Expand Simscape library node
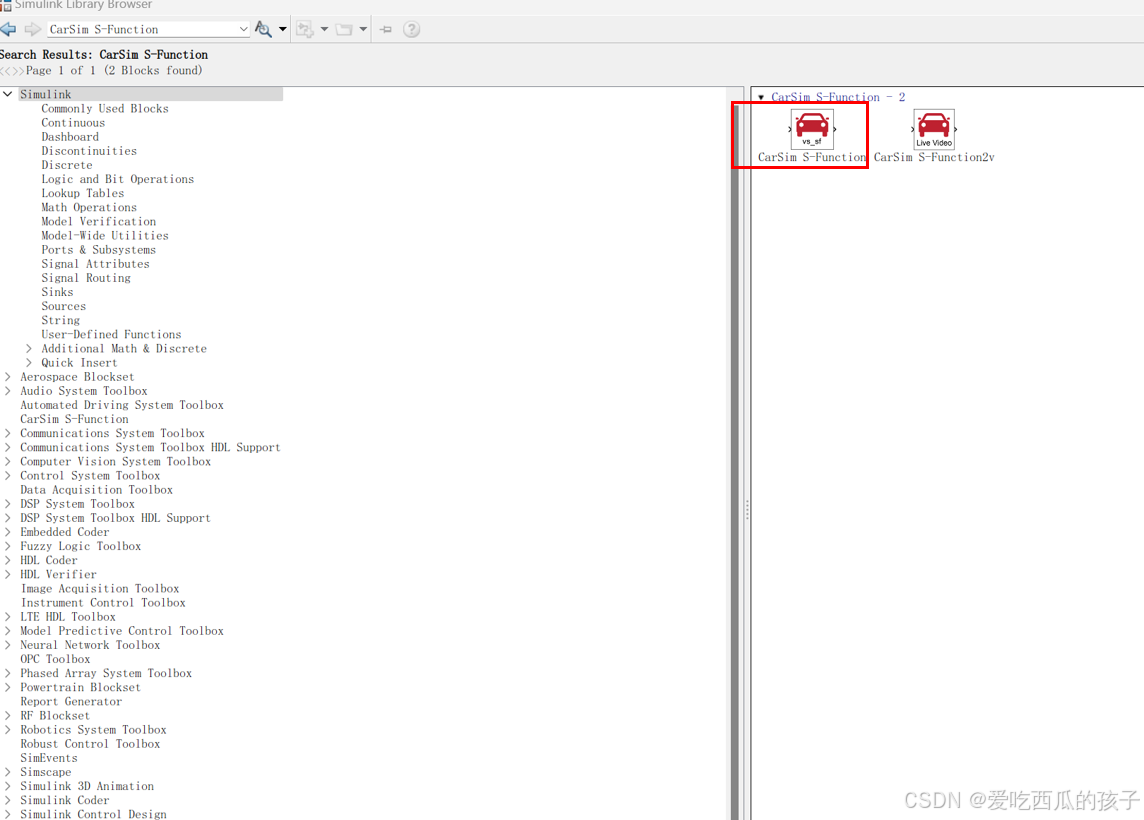The image size is (1144, 820). [8, 772]
